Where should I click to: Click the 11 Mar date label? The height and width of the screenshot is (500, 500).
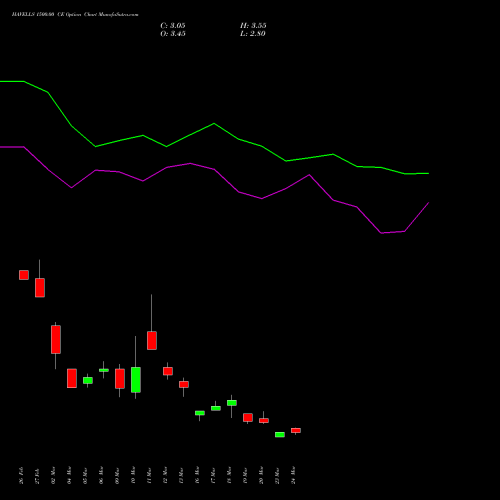150,475
